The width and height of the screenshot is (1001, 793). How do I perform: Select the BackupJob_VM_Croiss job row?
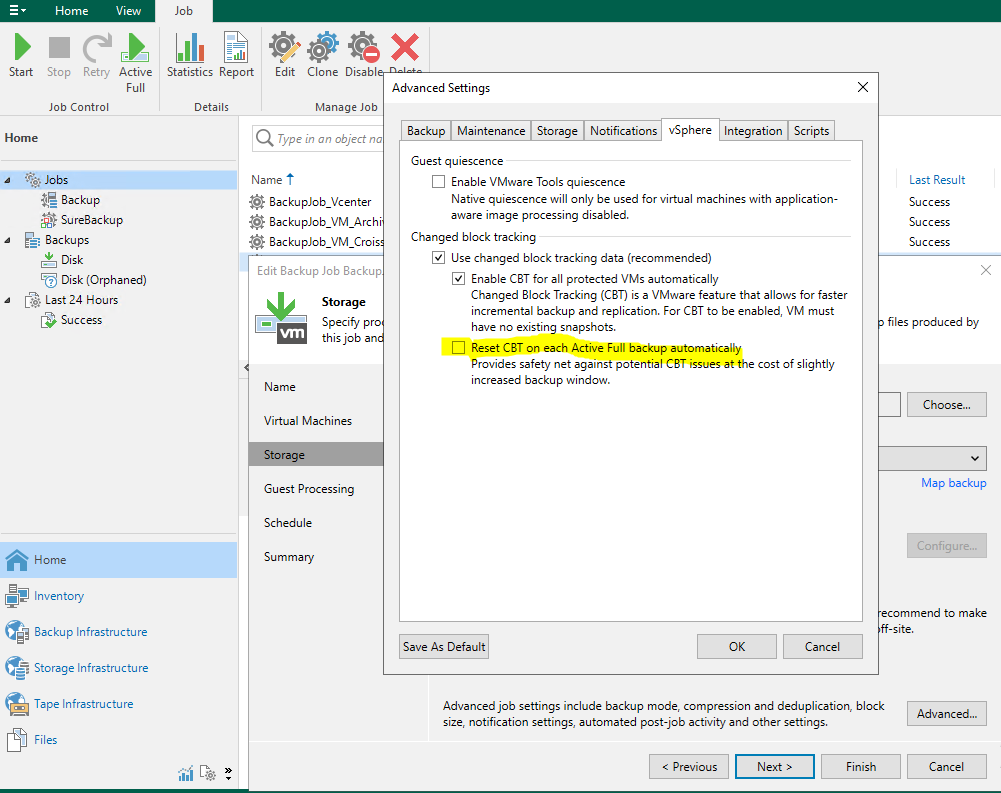tap(326, 242)
